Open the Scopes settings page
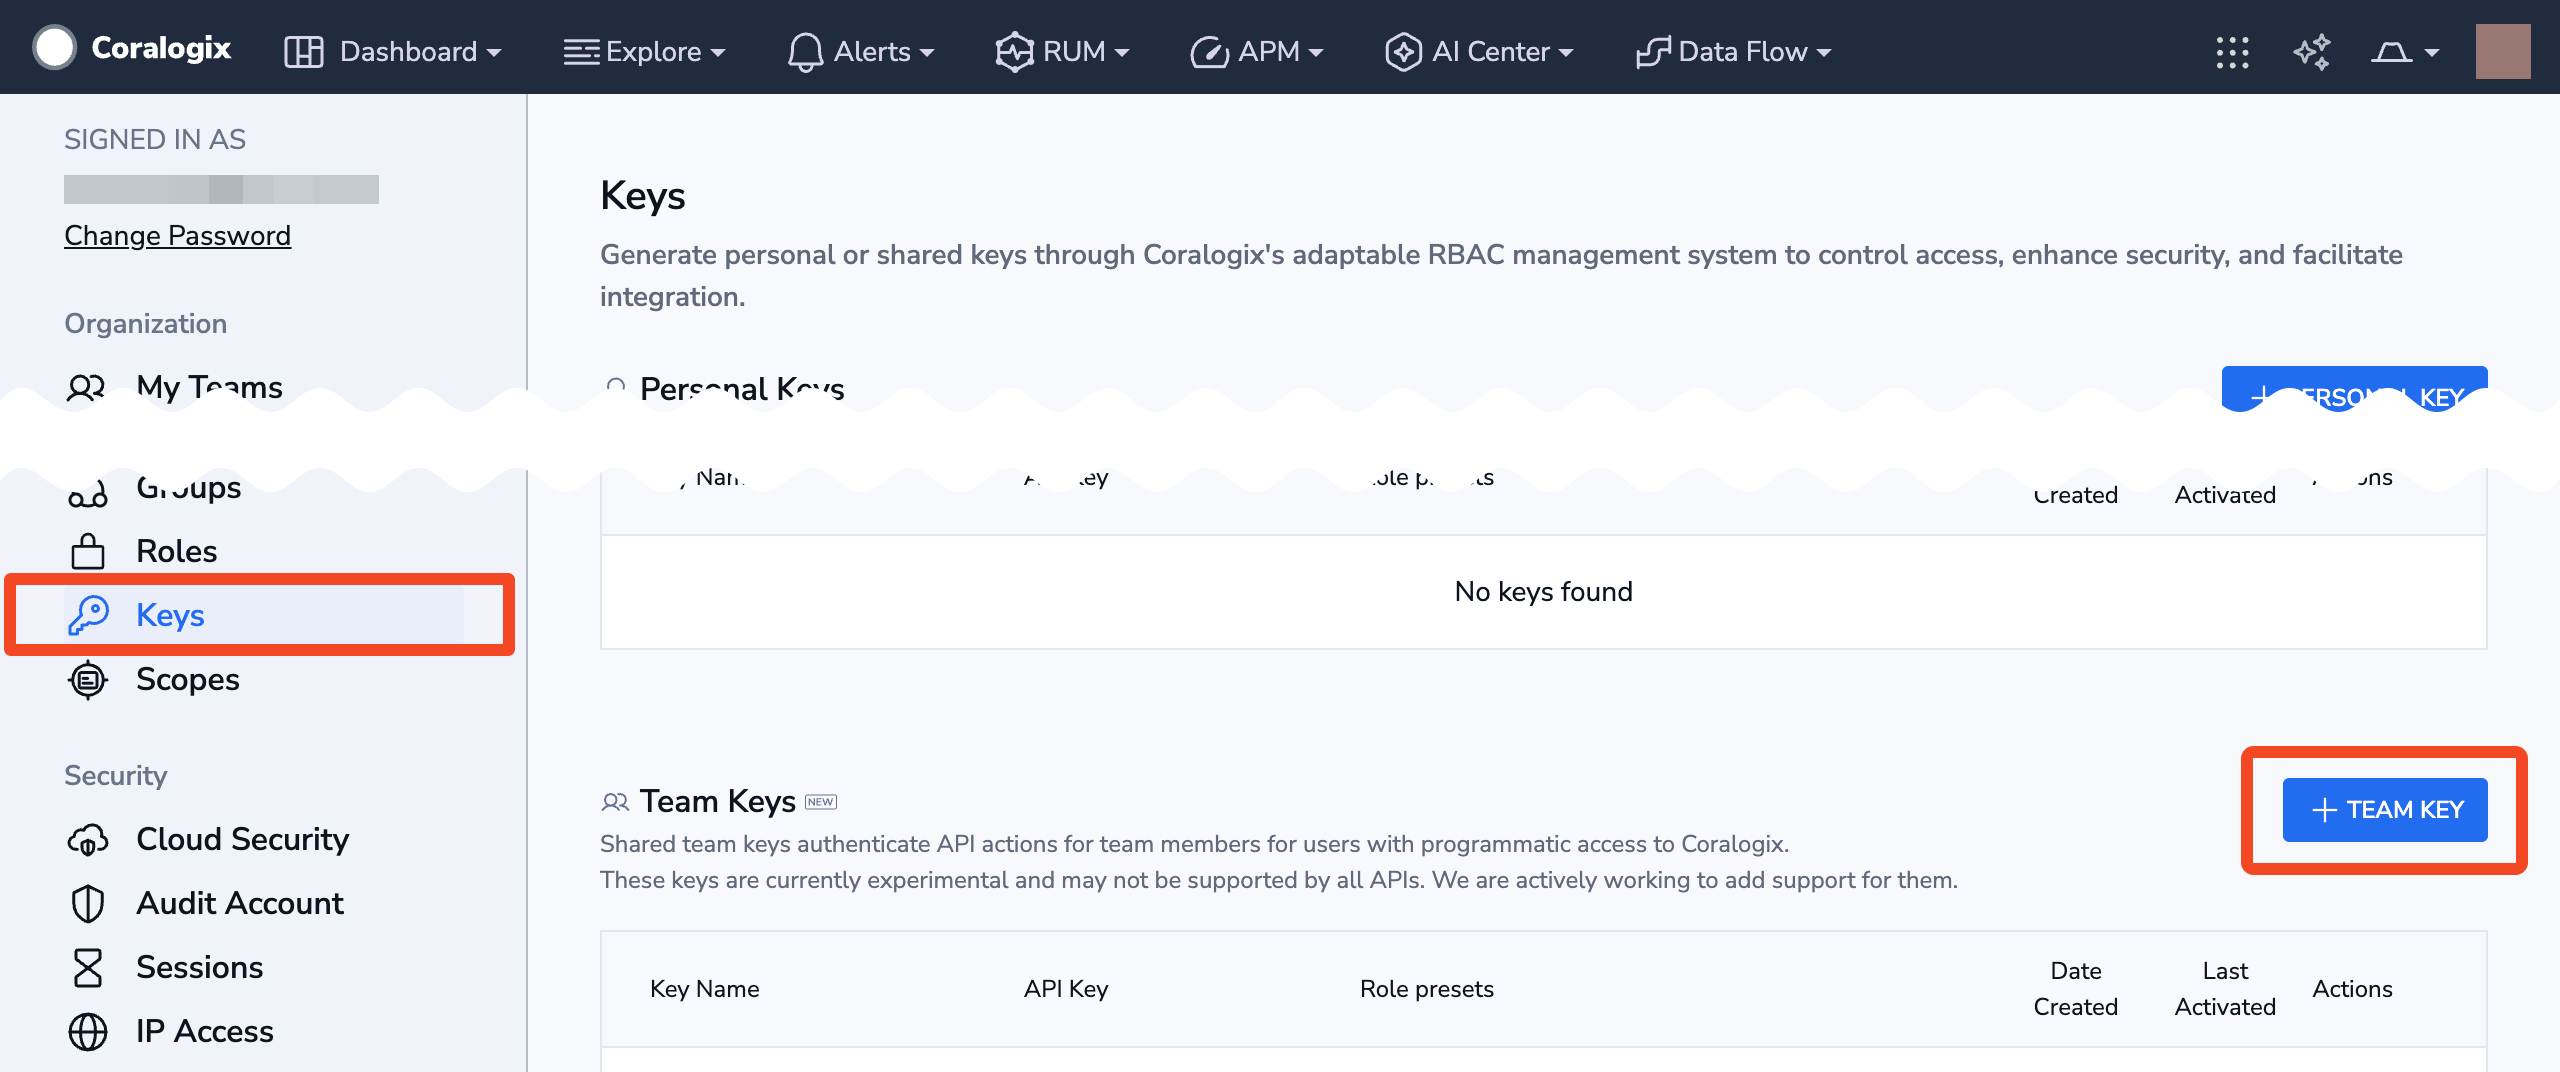2560x1072 pixels. (x=188, y=679)
